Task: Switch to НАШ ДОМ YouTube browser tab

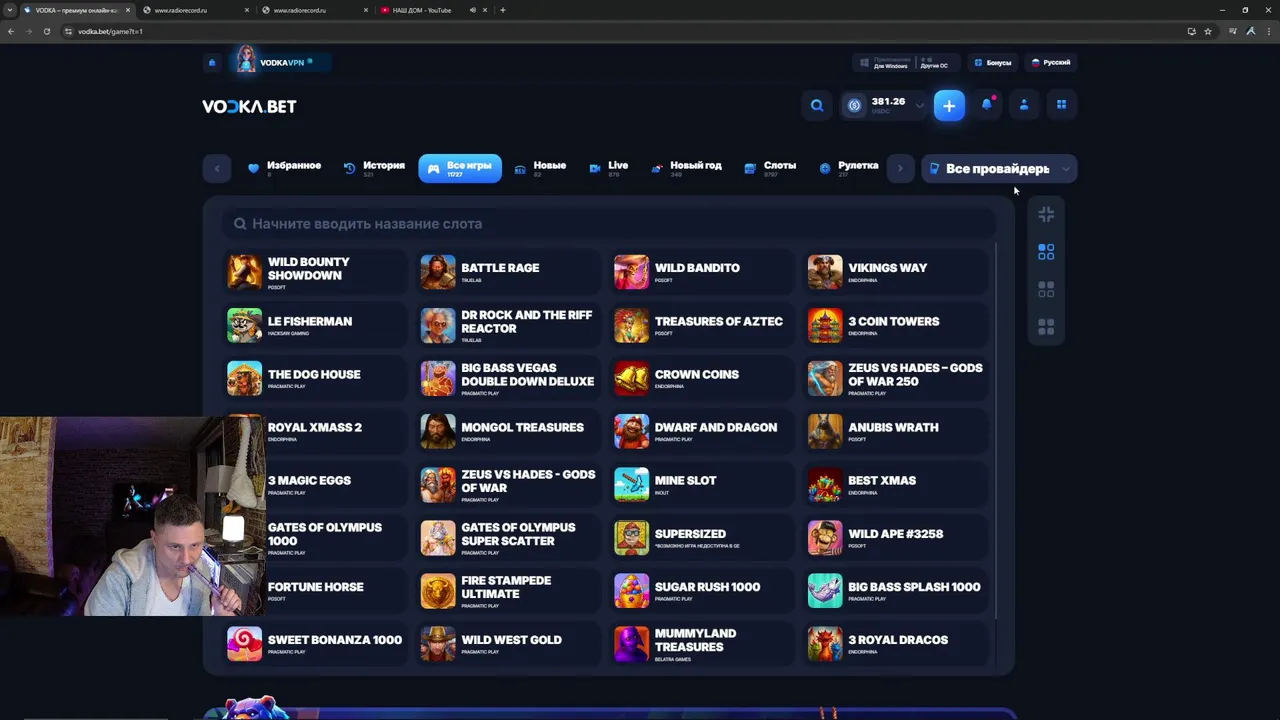Action: (421, 10)
